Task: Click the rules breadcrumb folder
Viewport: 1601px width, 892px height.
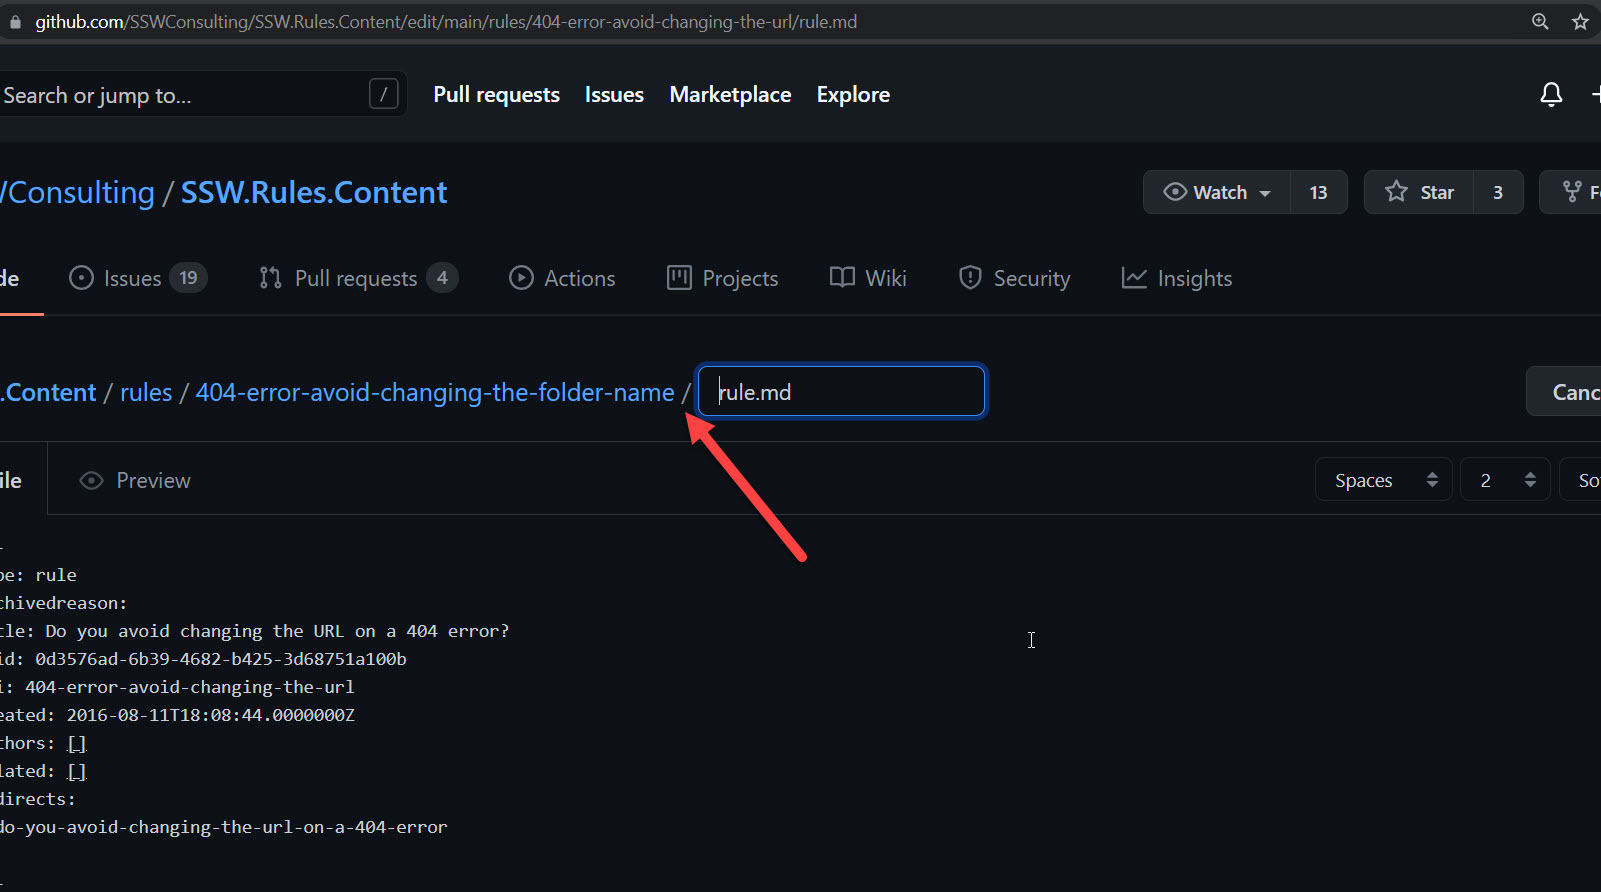Action: pyautogui.click(x=146, y=392)
